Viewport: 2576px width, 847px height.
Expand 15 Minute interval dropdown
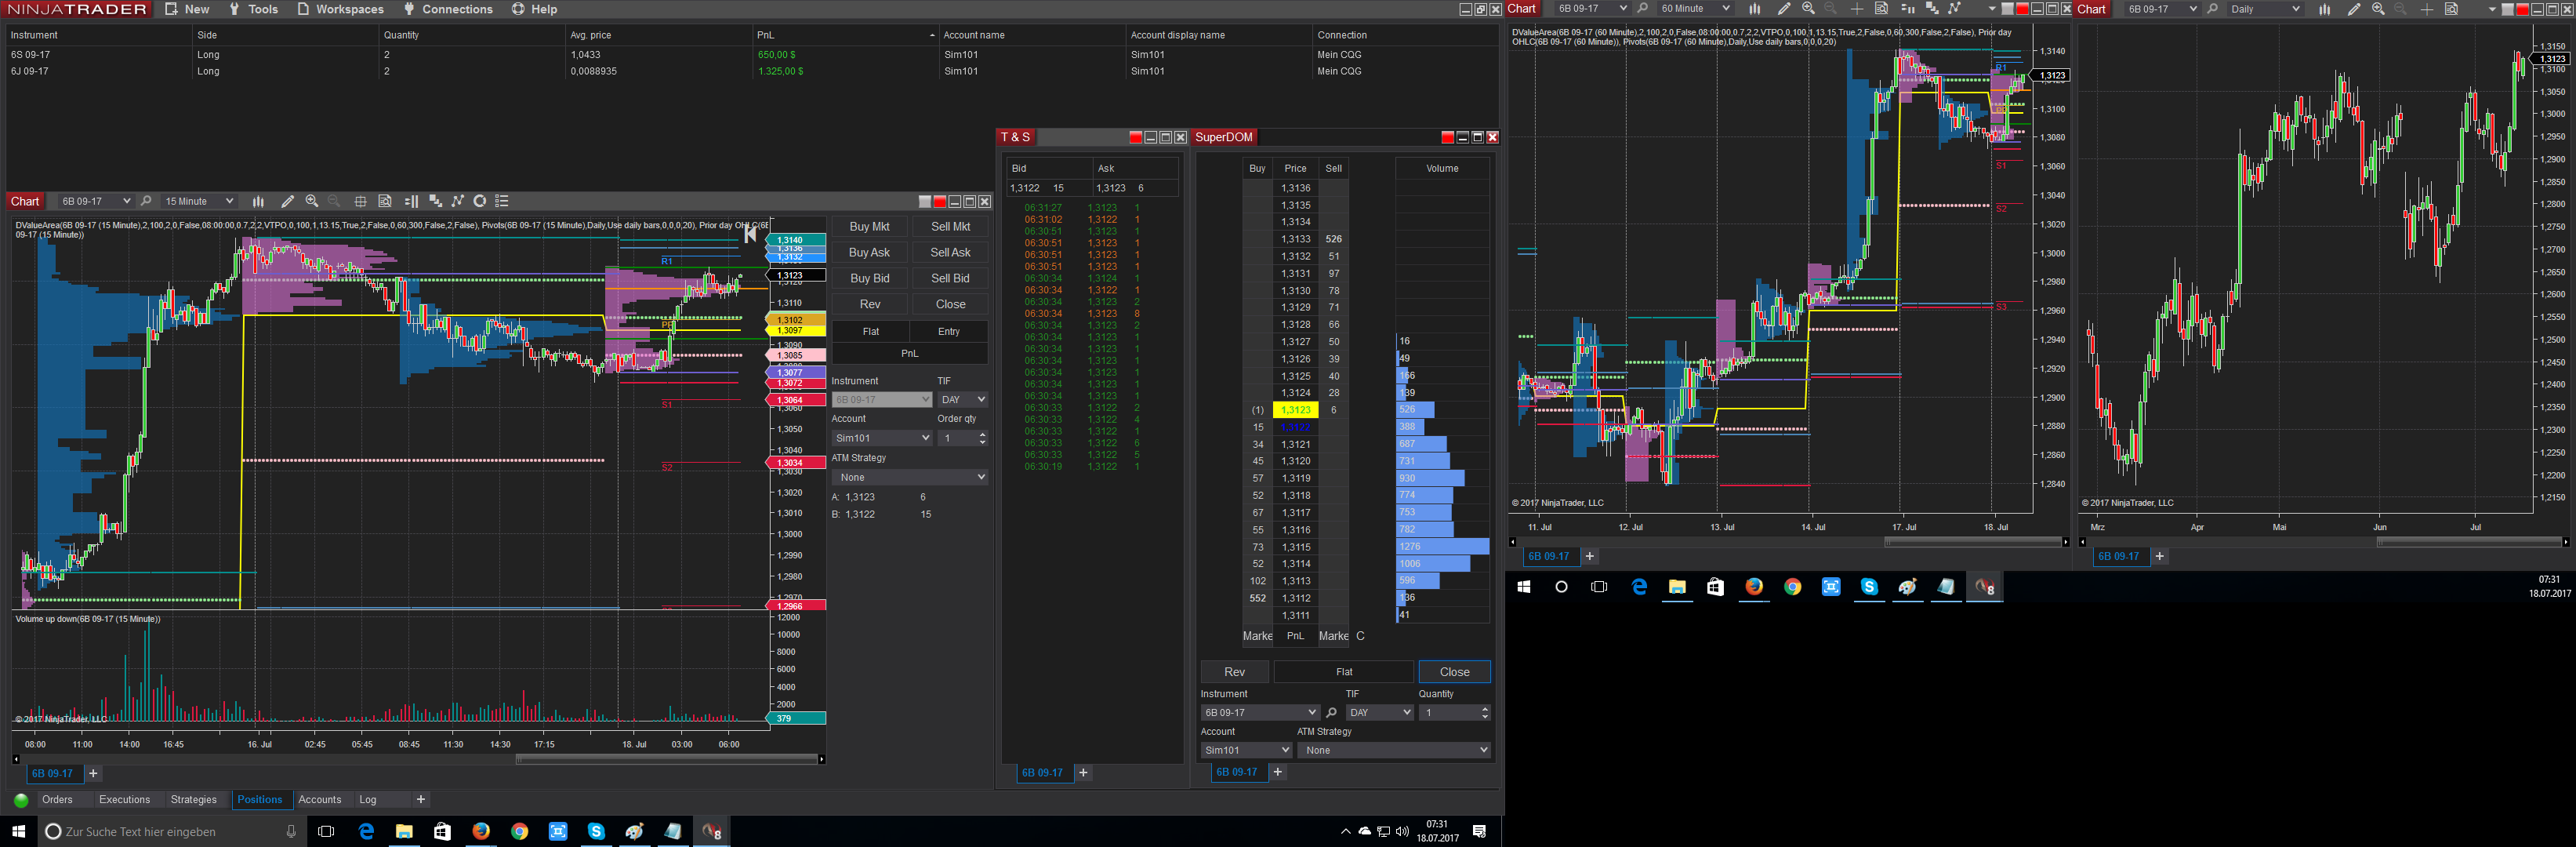(198, 201)
